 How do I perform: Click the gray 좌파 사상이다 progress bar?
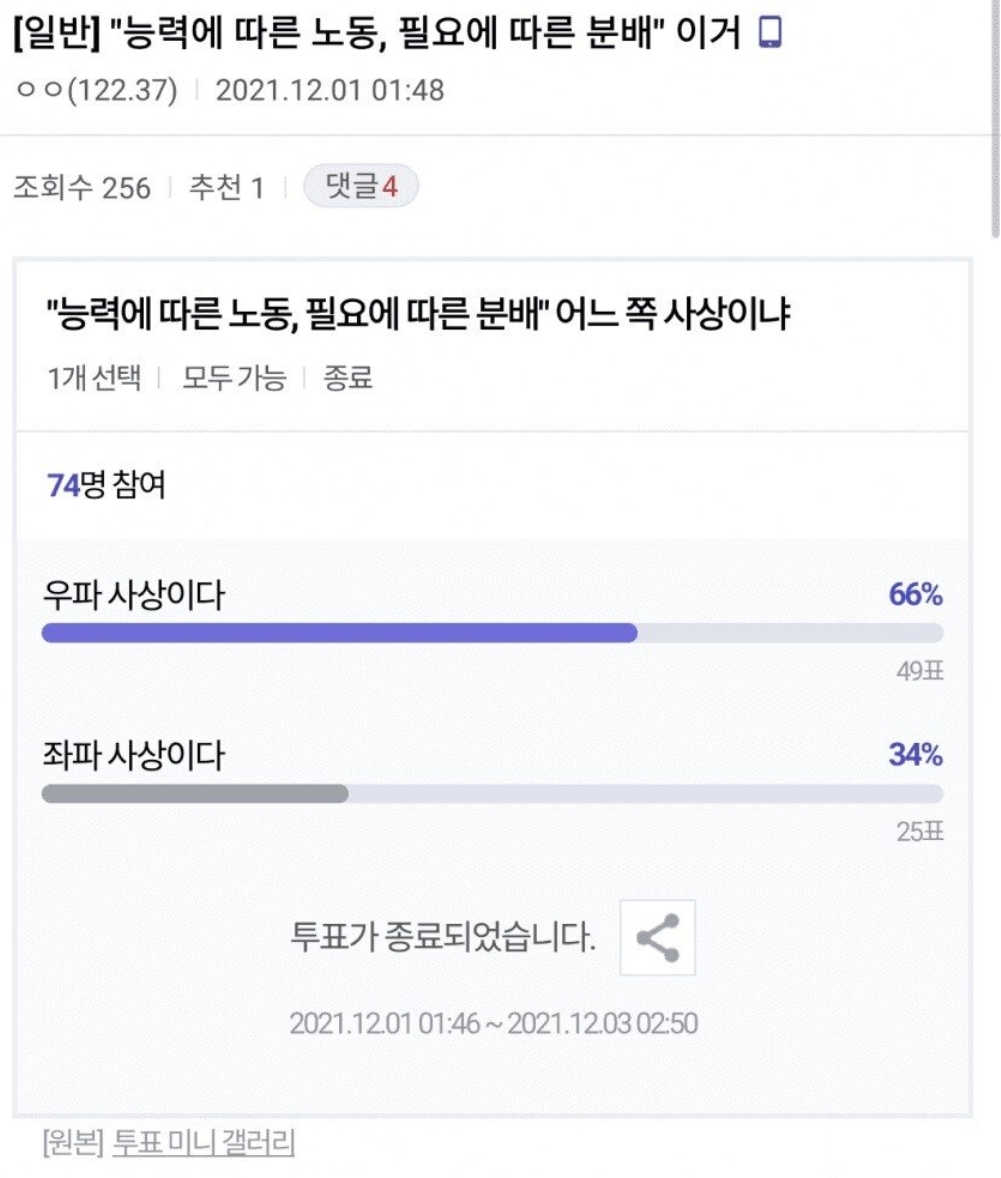click(195, 794)
